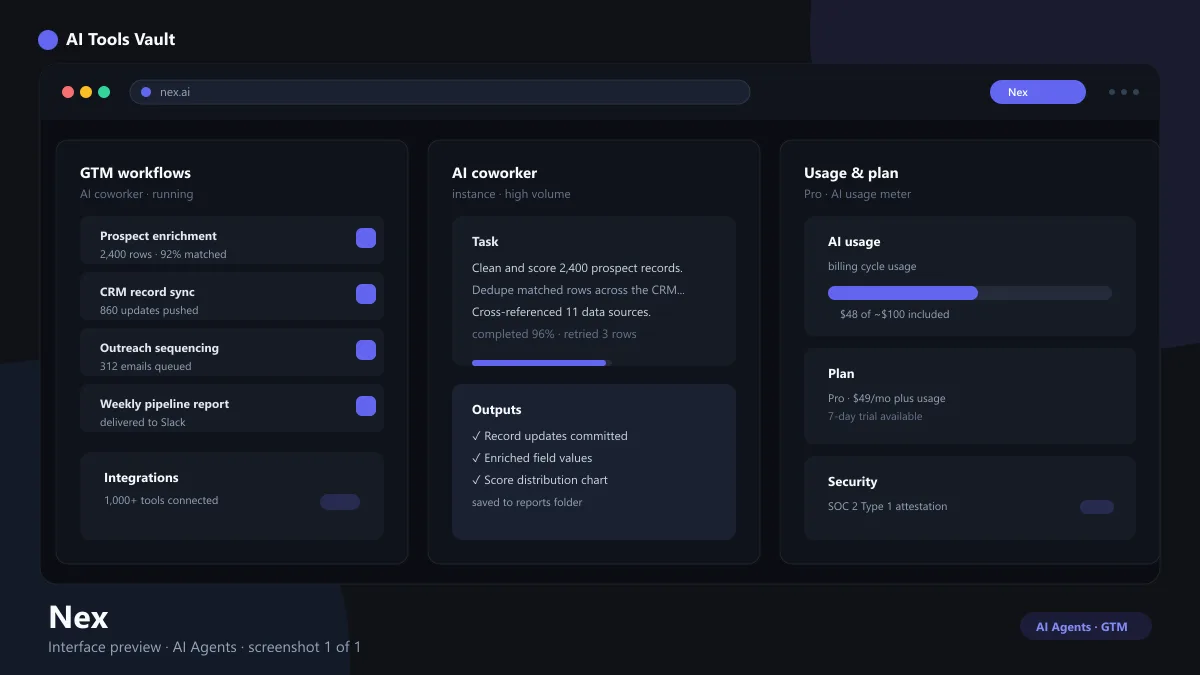Click the nex.ai address bar
1200x675 pixels.
pos(440,92)
